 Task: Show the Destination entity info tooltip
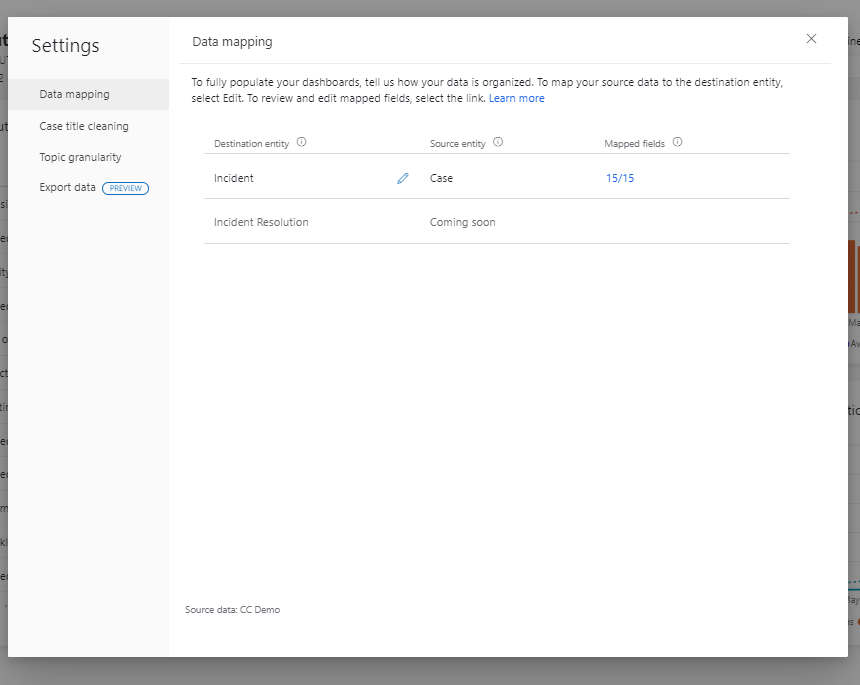[x=302, y=142]
